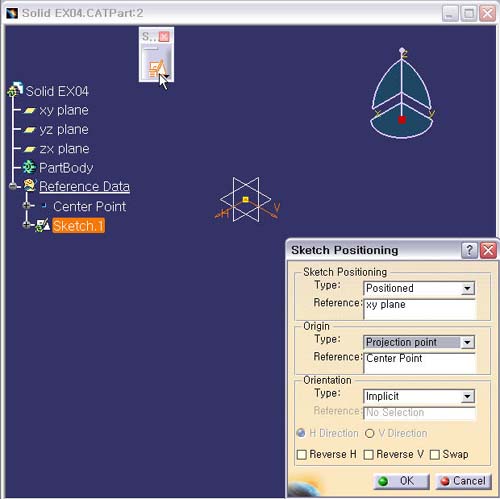Enable the Reverse V checkbox
500x499 pixels.
pos(368,455)
